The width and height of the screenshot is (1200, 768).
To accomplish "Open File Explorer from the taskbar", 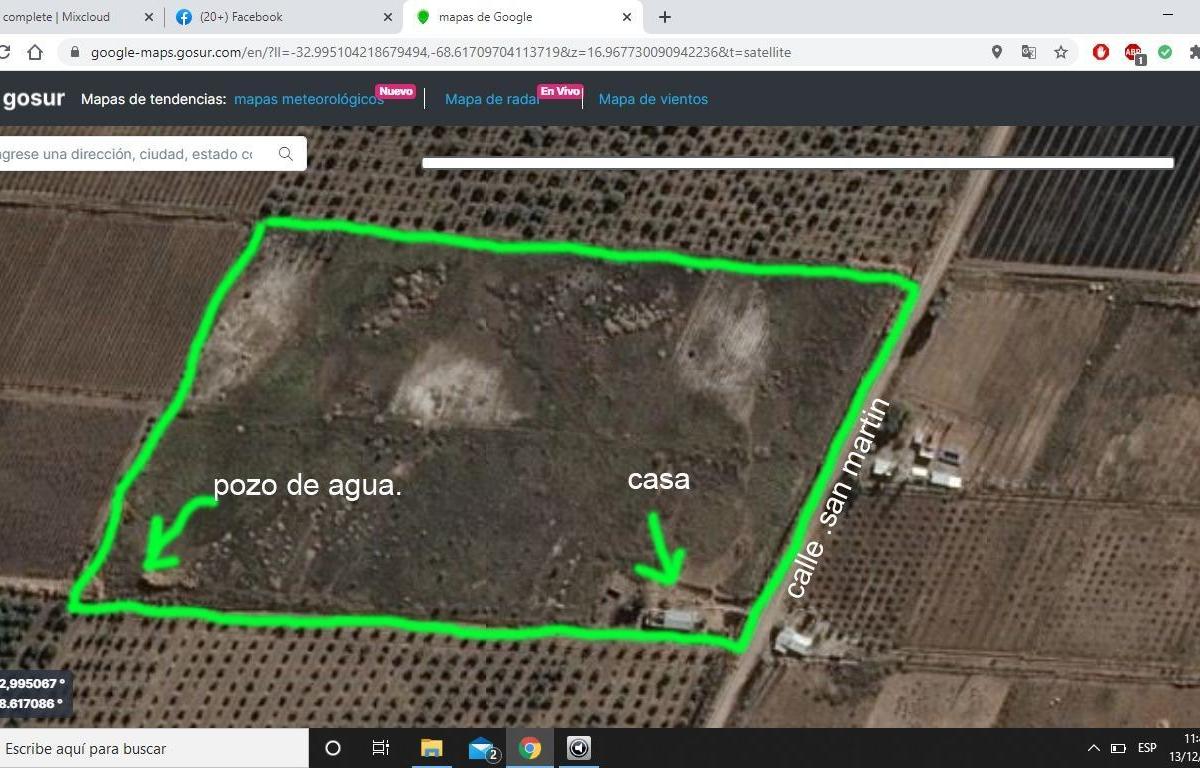I will [431, 748].
